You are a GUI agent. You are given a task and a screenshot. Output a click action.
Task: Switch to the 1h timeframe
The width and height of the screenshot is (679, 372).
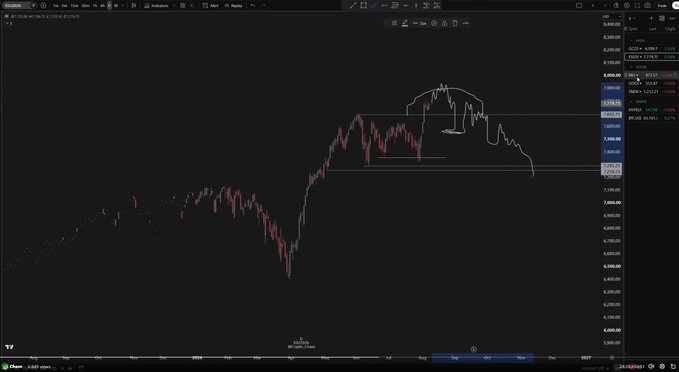[x=95, y=6]
